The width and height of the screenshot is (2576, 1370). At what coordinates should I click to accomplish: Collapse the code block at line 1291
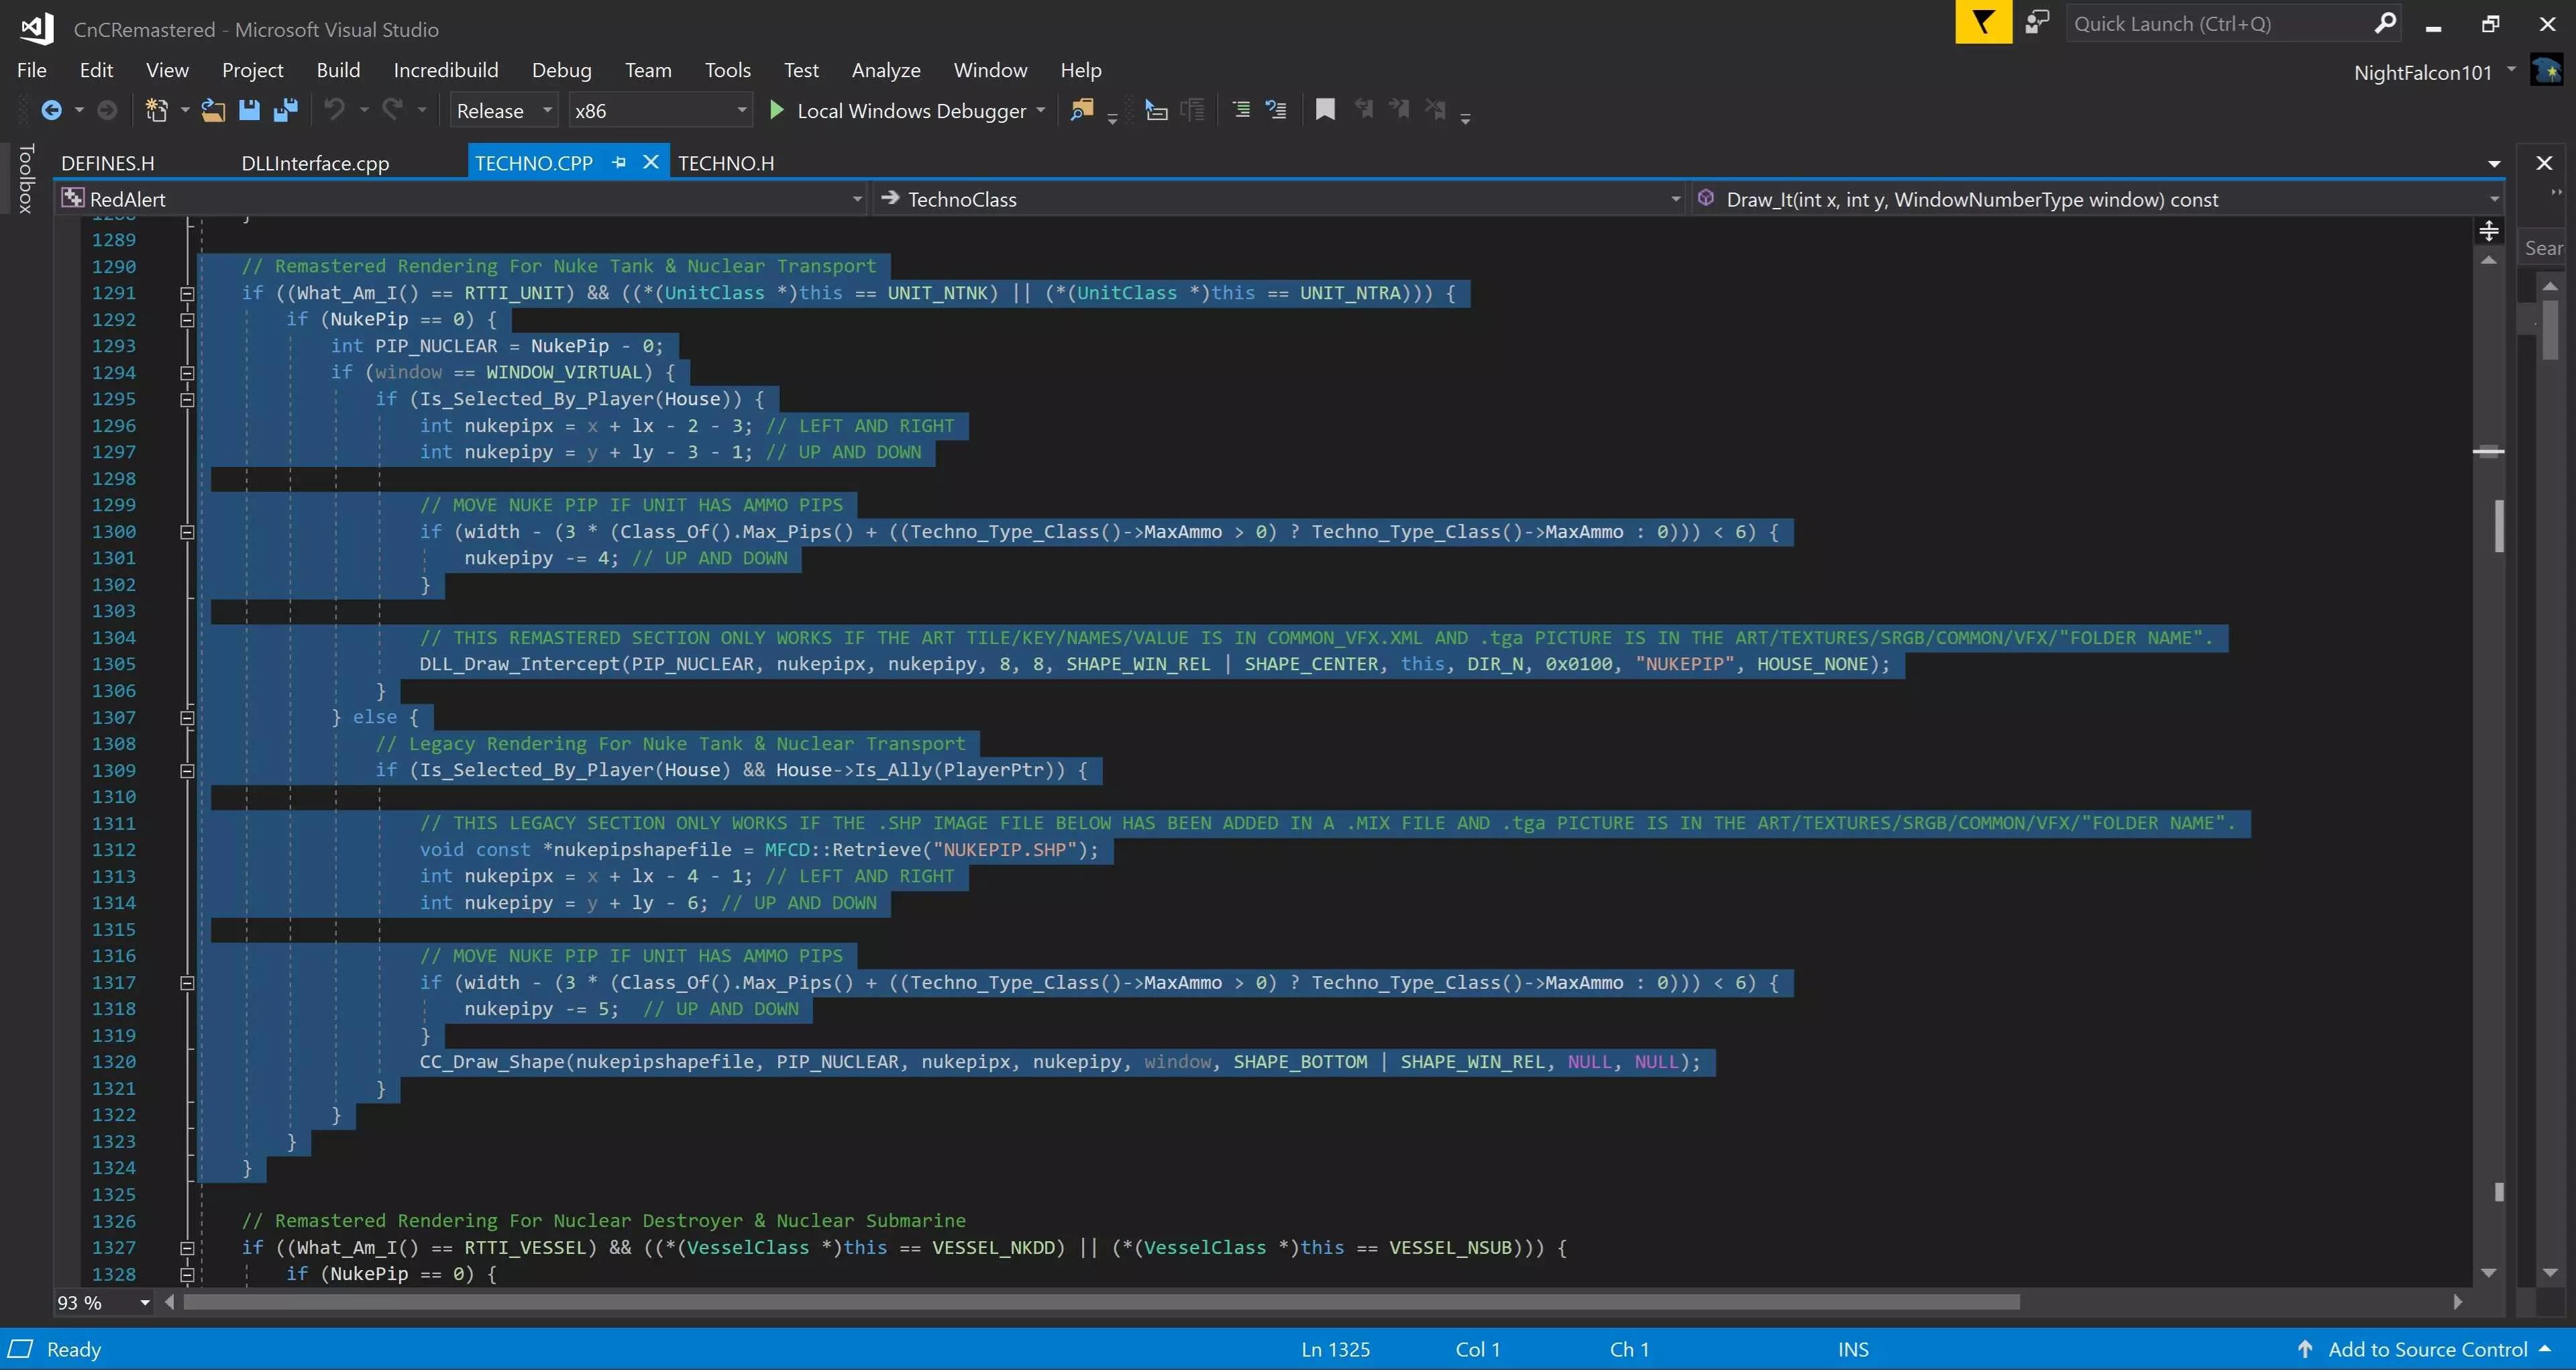point(187,294)
